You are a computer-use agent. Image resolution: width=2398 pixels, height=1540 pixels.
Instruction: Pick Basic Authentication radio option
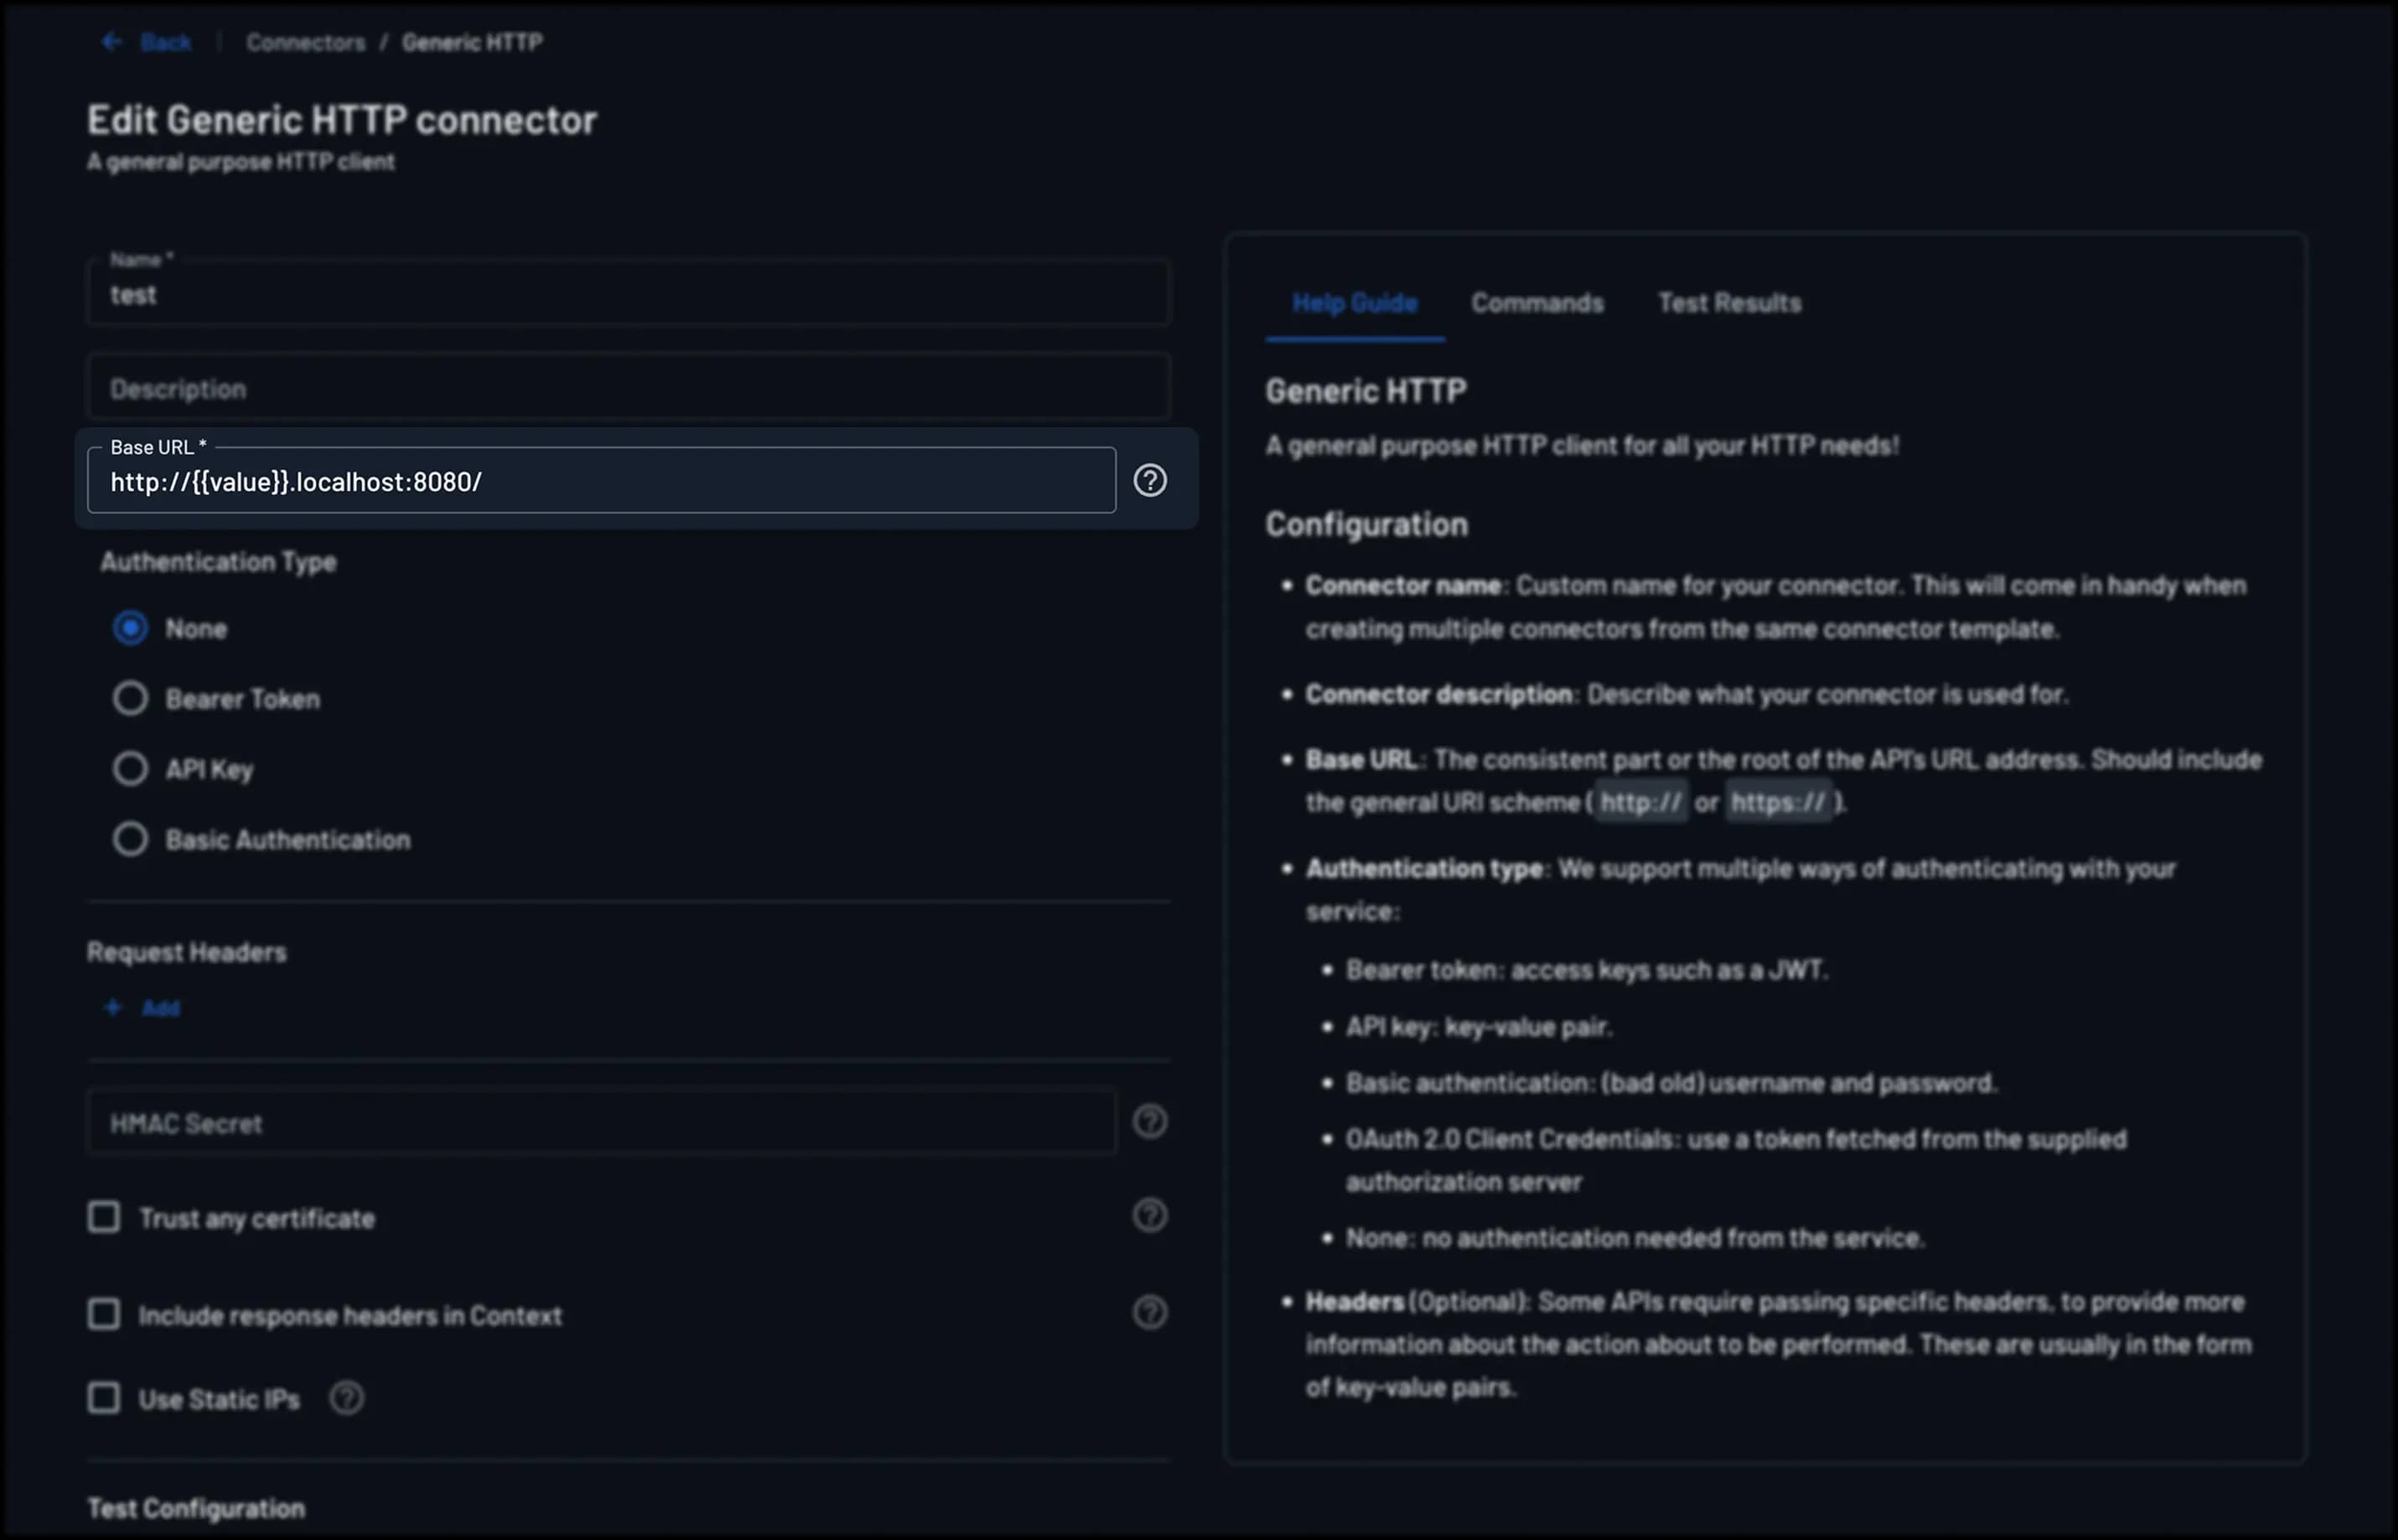click(x=130, y=839)
